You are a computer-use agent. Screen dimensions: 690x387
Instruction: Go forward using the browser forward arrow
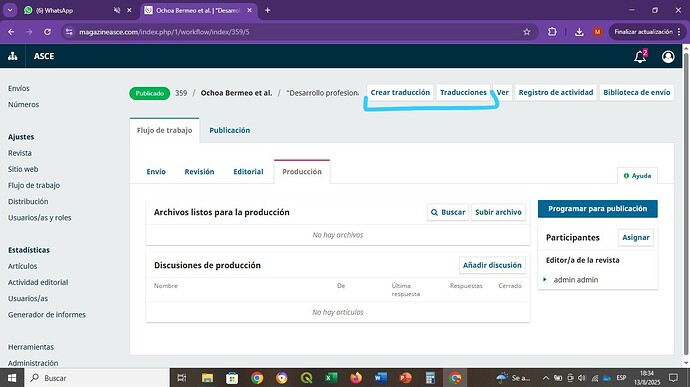click(x=29, y=32)
